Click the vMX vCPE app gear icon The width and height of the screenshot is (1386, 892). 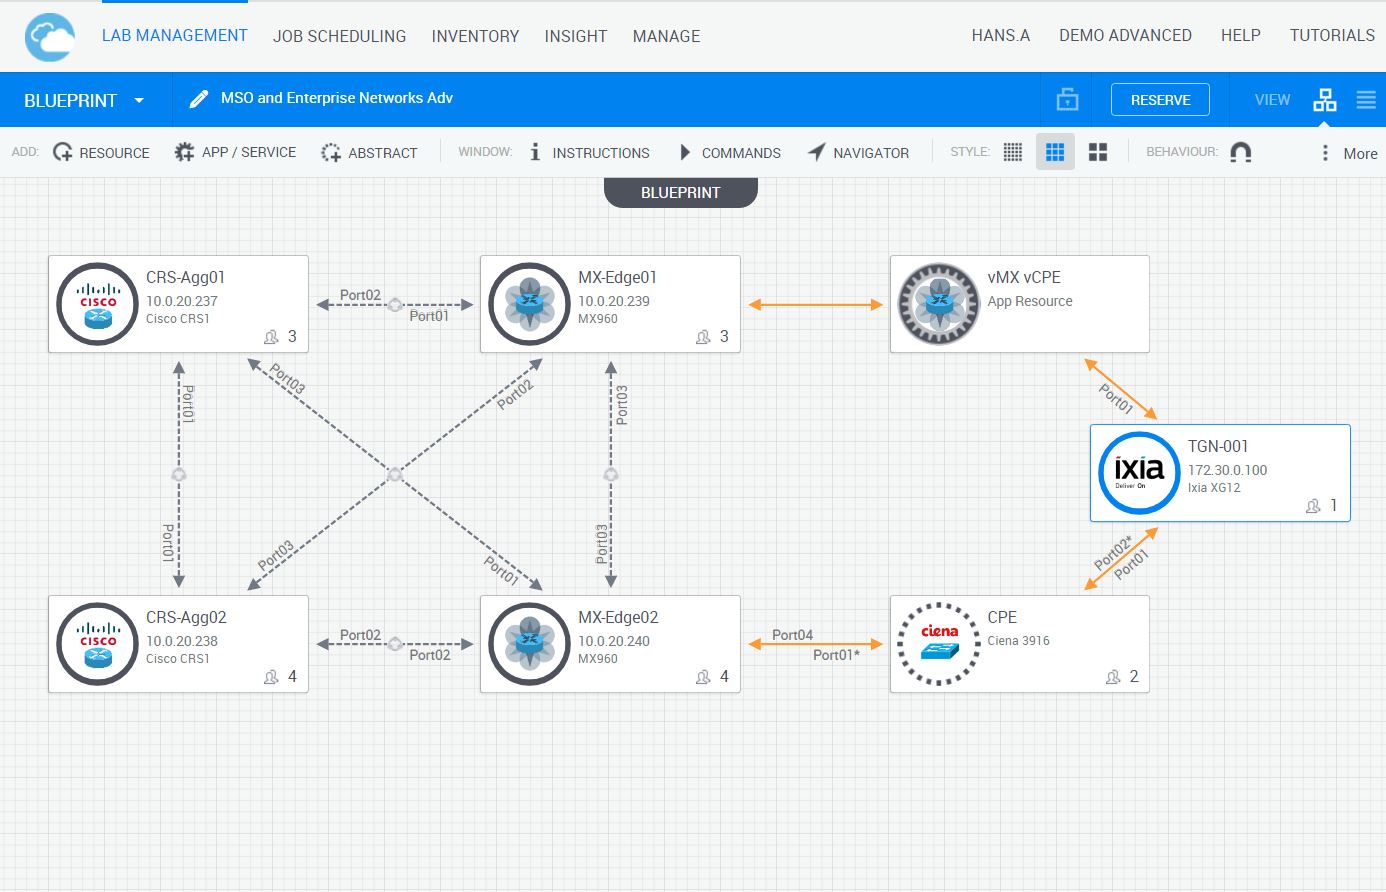[x=938, y=304]
